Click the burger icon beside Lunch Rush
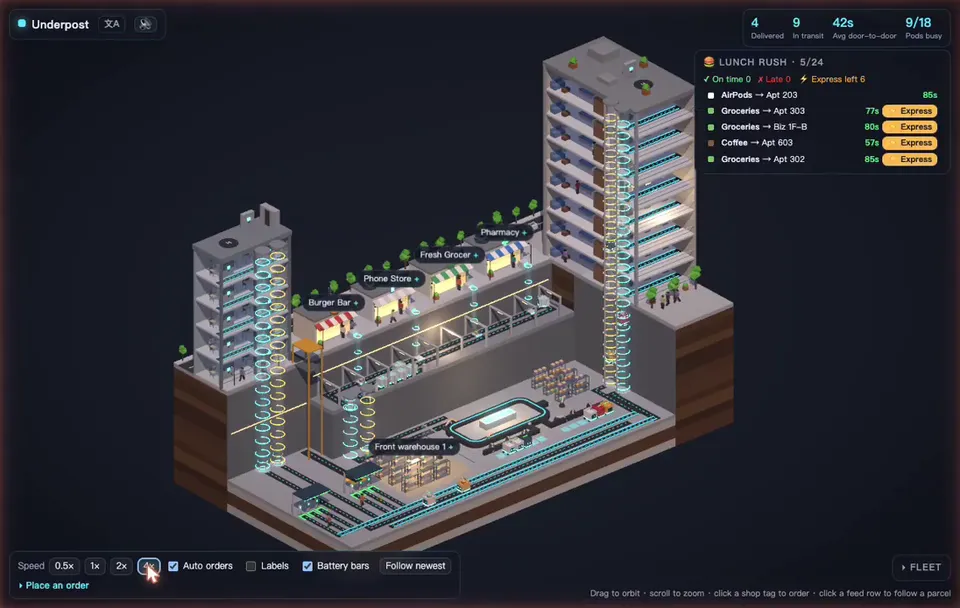The height and width of the screenshot is (608, 960). click(709, 62)
